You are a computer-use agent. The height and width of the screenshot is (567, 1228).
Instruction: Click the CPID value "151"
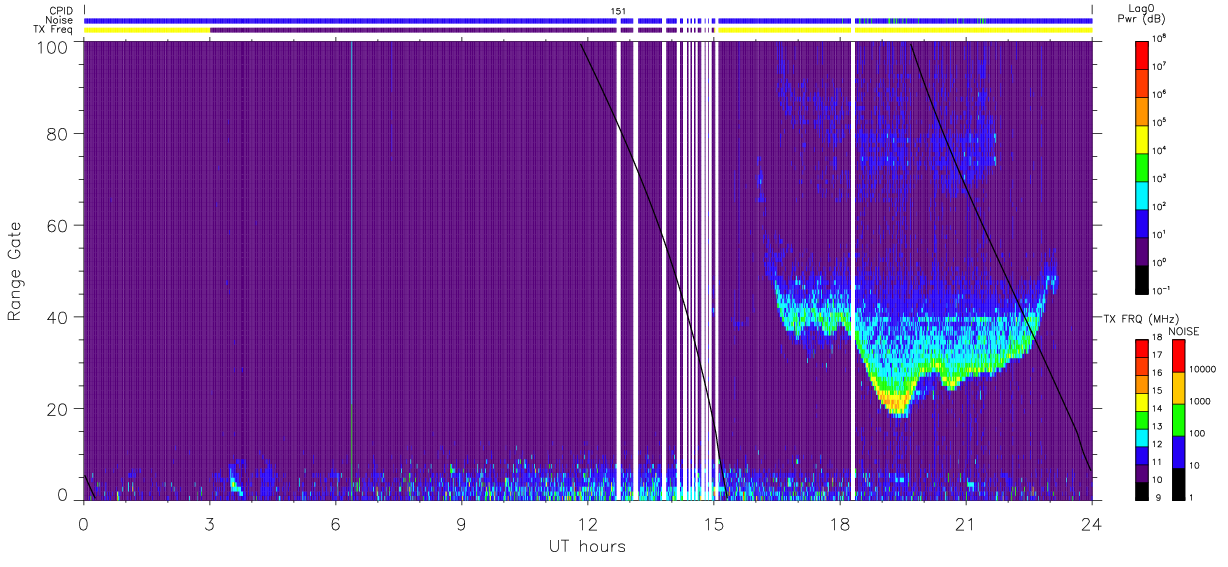pos(619,10)
